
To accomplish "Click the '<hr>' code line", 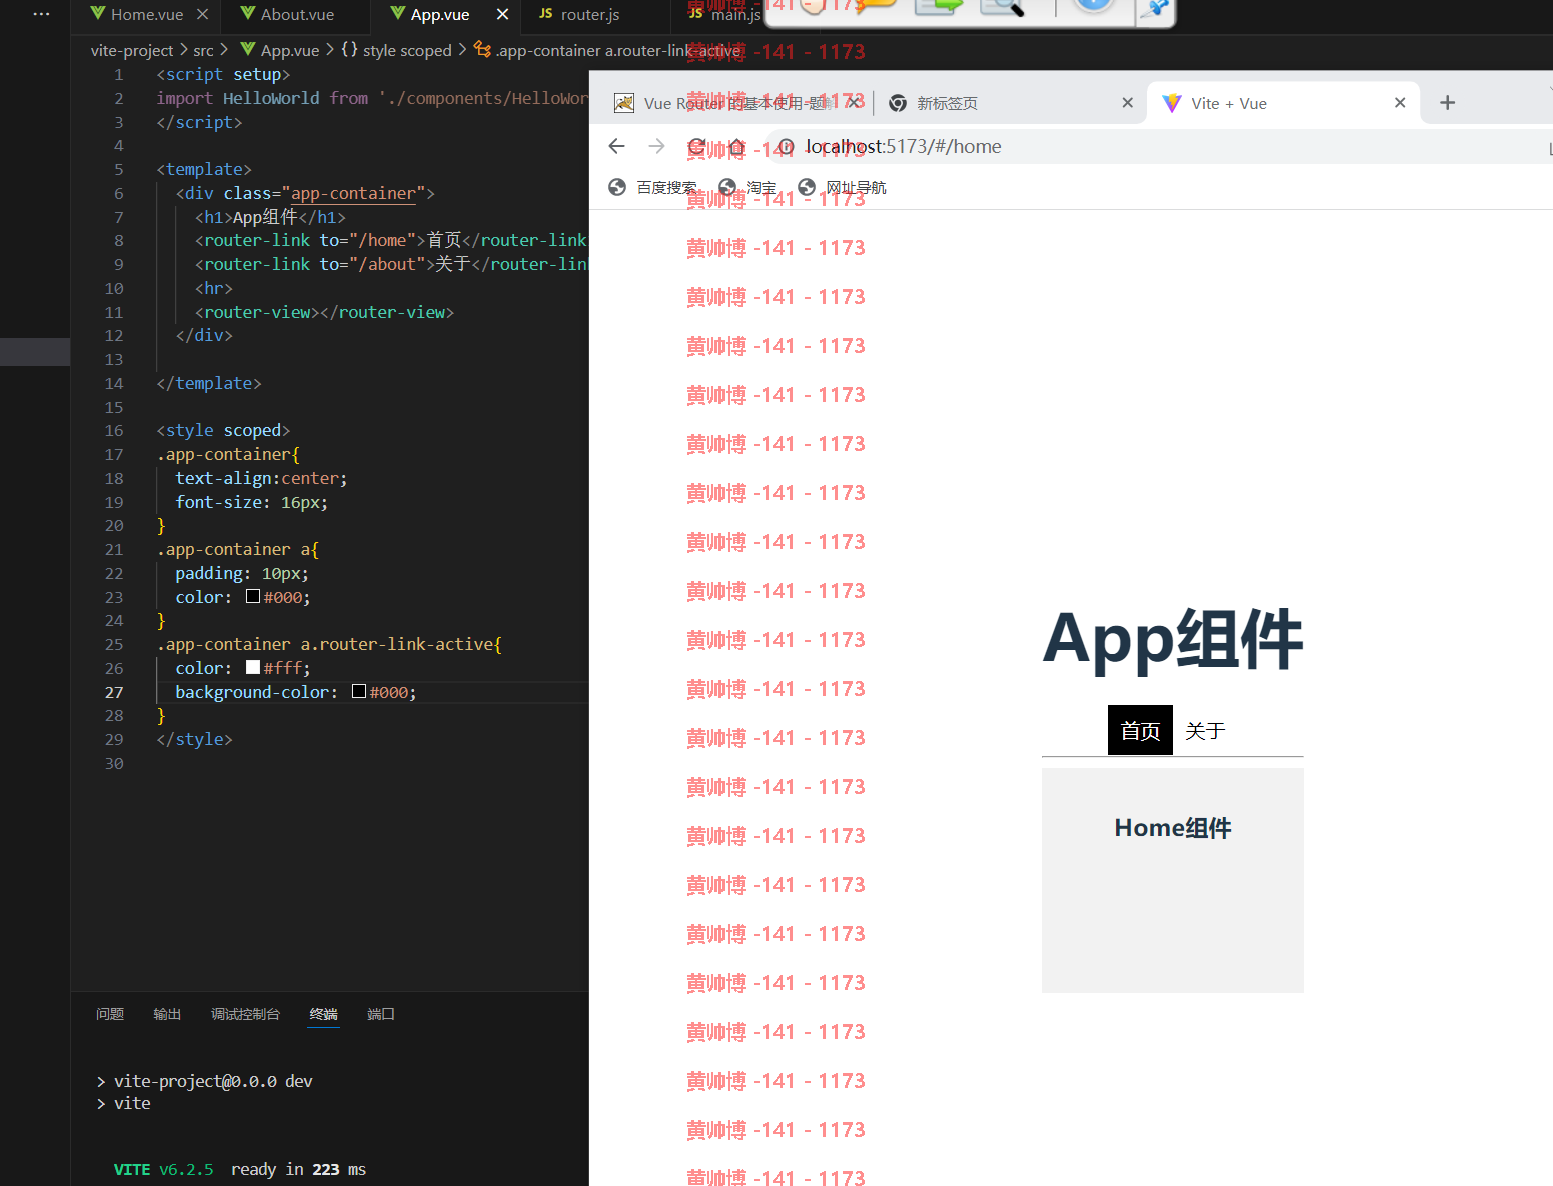I will coord(213,288).
